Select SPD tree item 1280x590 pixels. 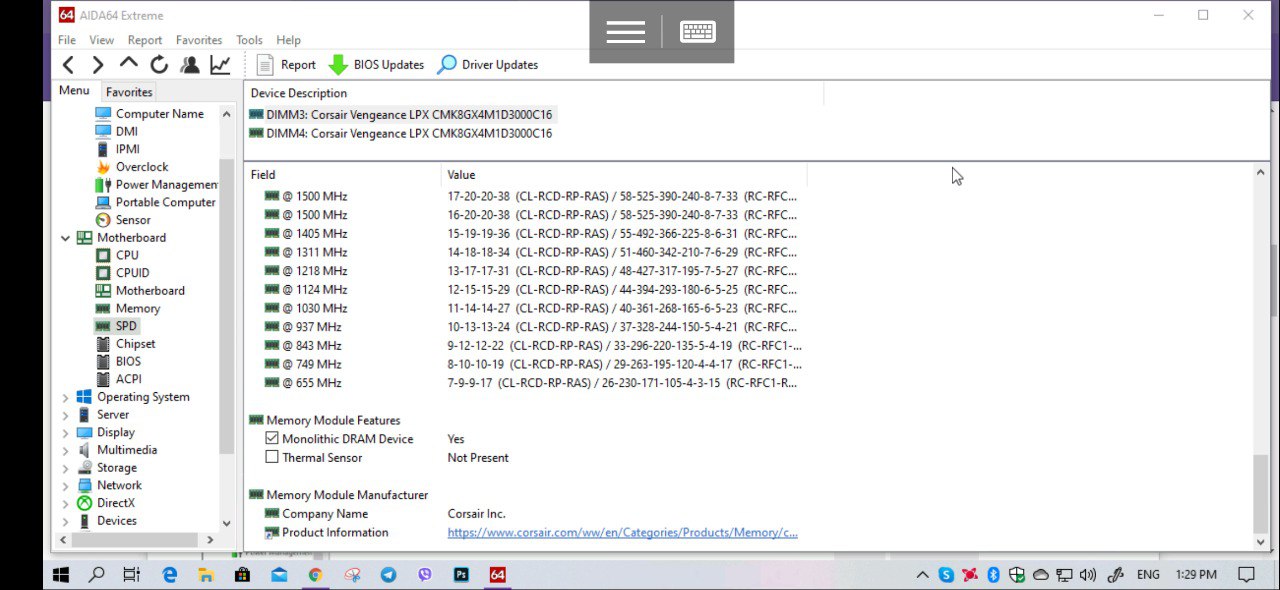click(x=116, y=326)
